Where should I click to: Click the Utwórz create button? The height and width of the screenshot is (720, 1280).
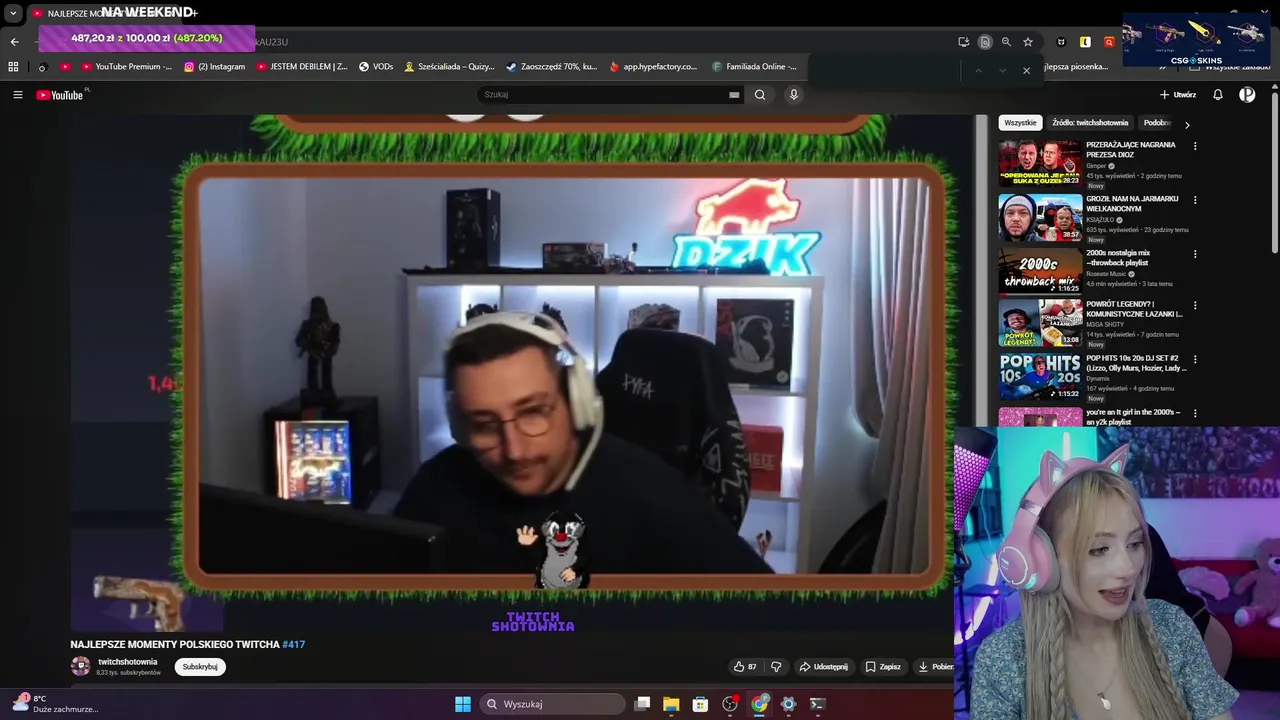click(1178, 95)
